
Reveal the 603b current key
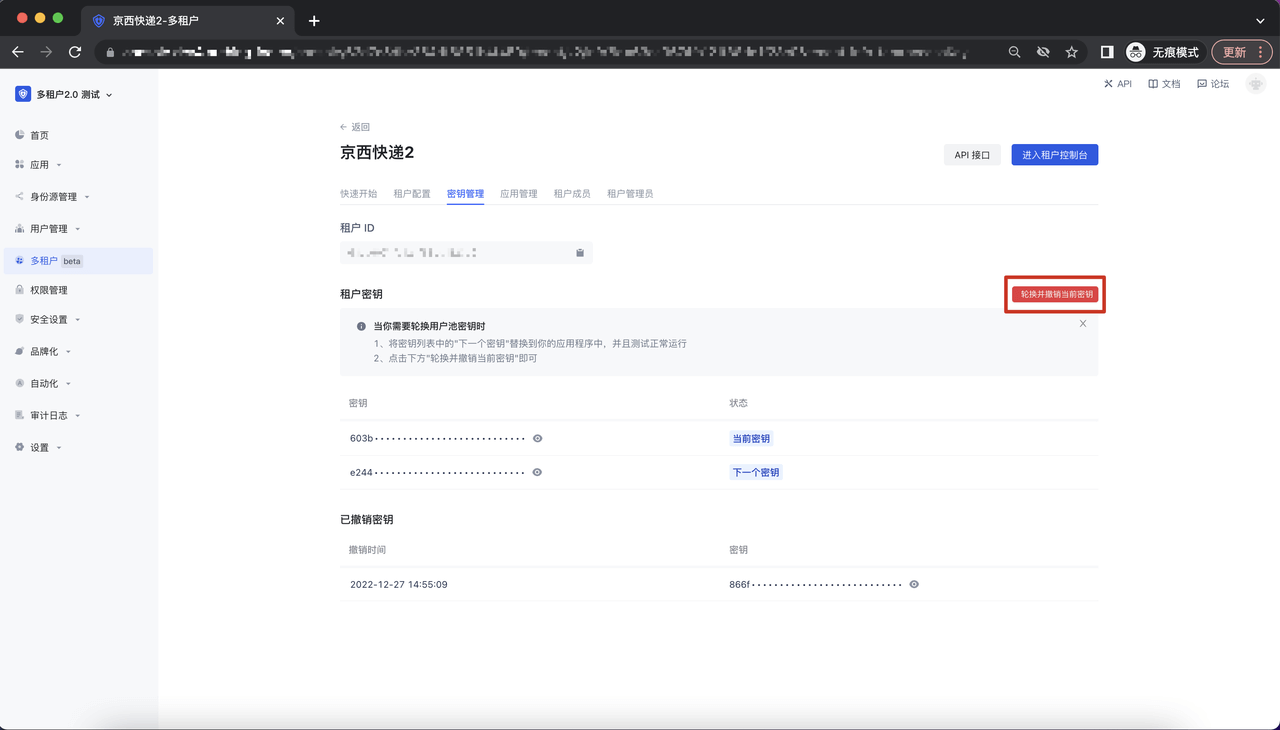tap(538, 439)
